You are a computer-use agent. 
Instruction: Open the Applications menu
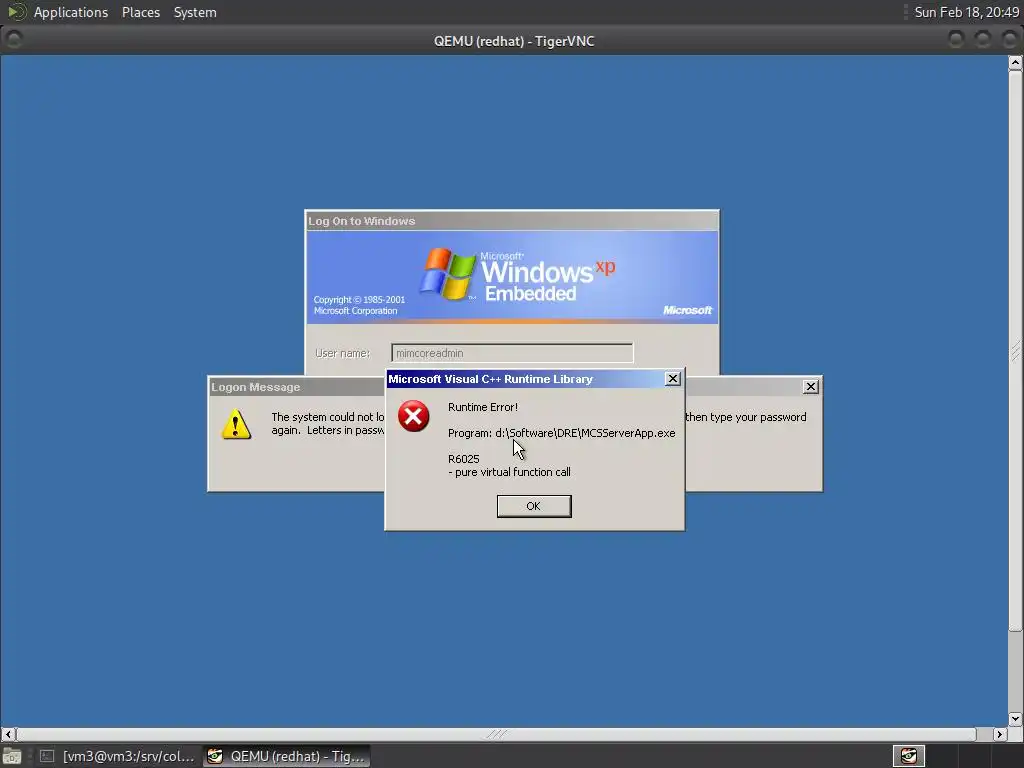click(x=71, y=12)
